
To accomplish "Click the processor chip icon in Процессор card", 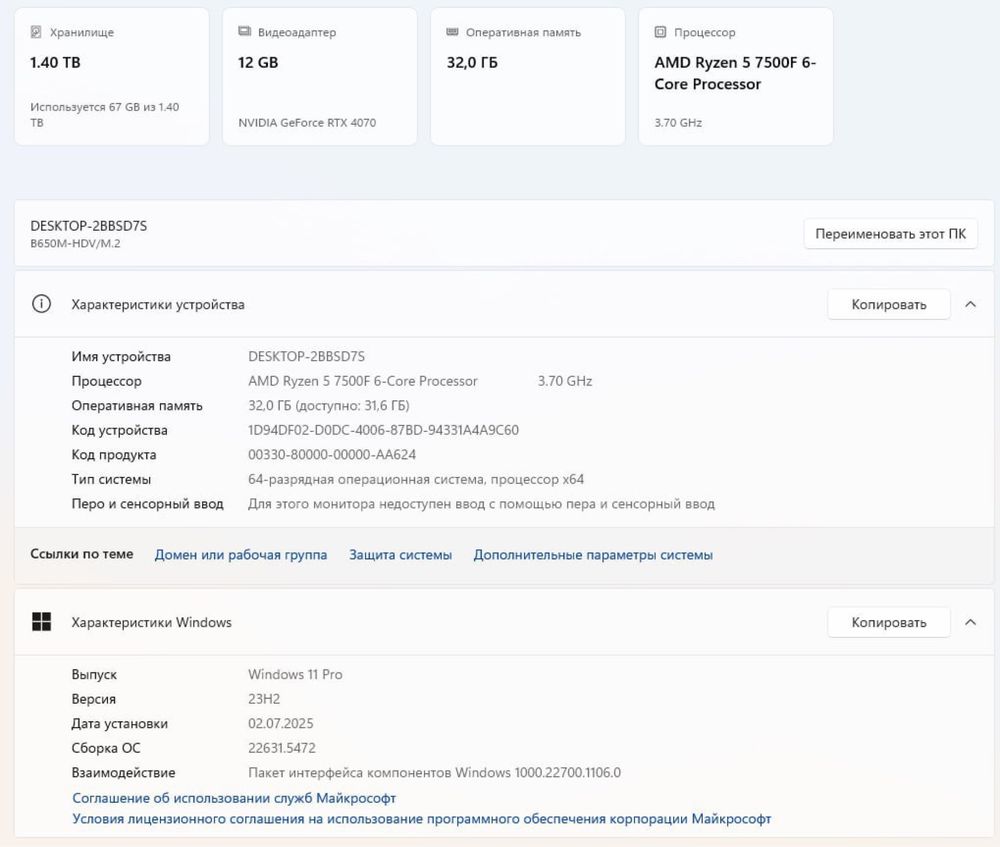I will (x=661, y=32).
